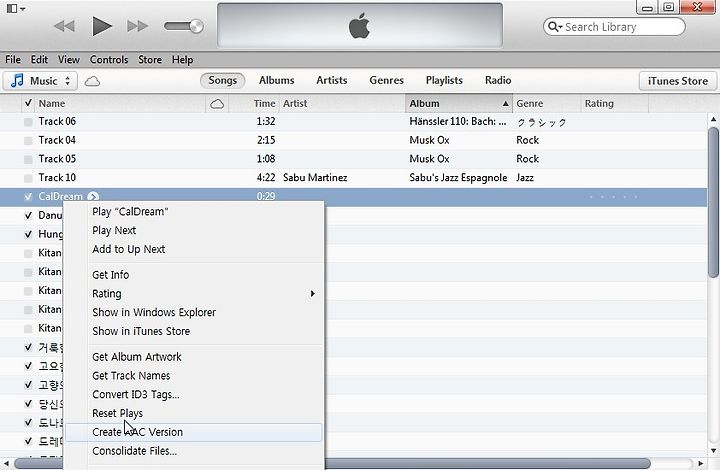The width and height of the screenshot is (720, 470).
Task: Open the iTunes Store button
Action: click(x=678, y=81)
